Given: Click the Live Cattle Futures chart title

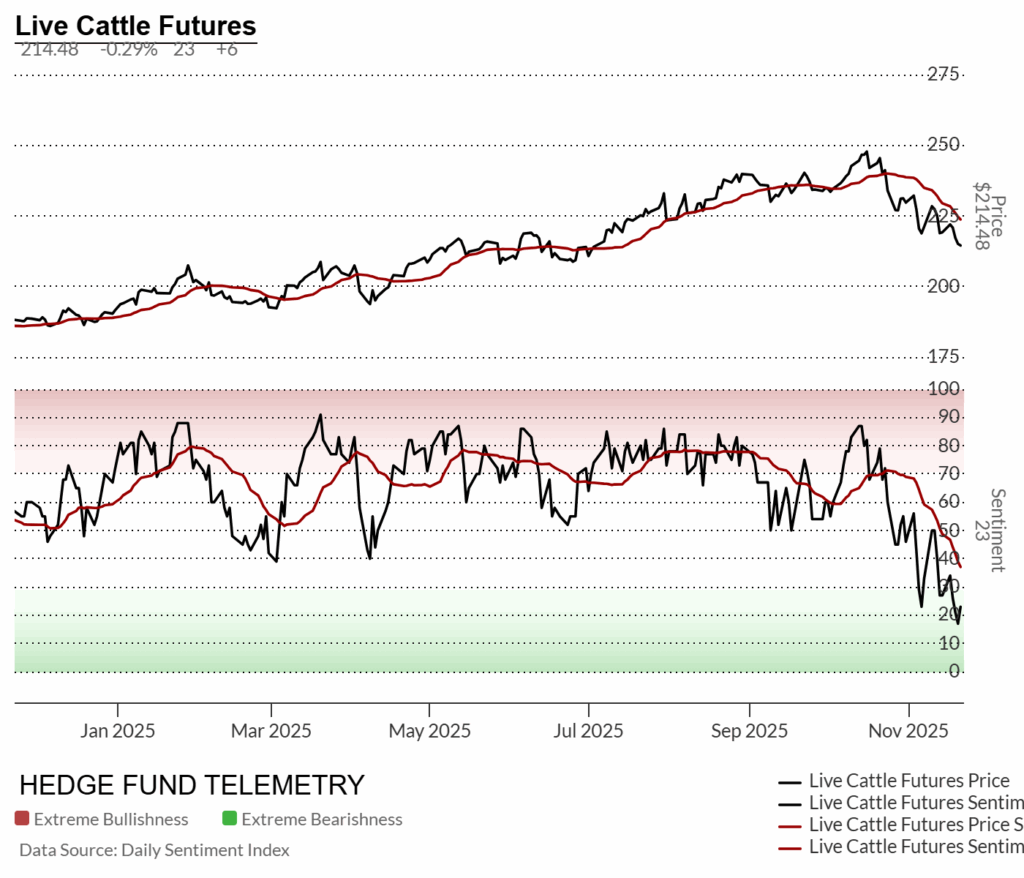Looking at the screenshot, I should click(135, 26).
